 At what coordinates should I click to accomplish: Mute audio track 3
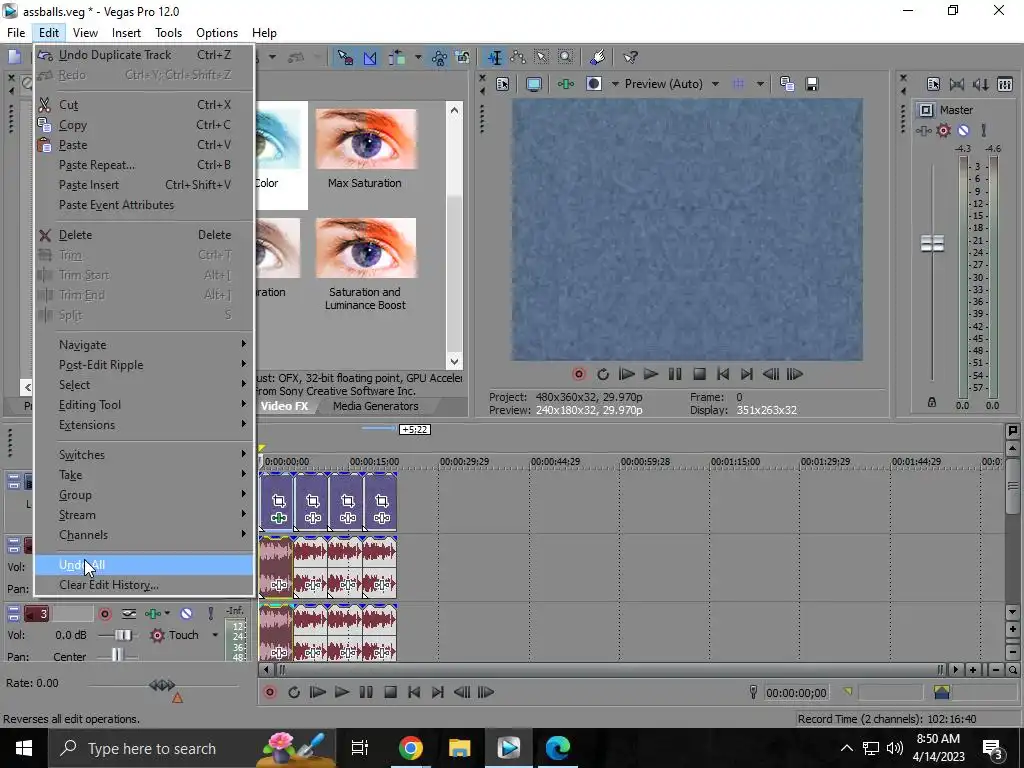coord(187,614)
